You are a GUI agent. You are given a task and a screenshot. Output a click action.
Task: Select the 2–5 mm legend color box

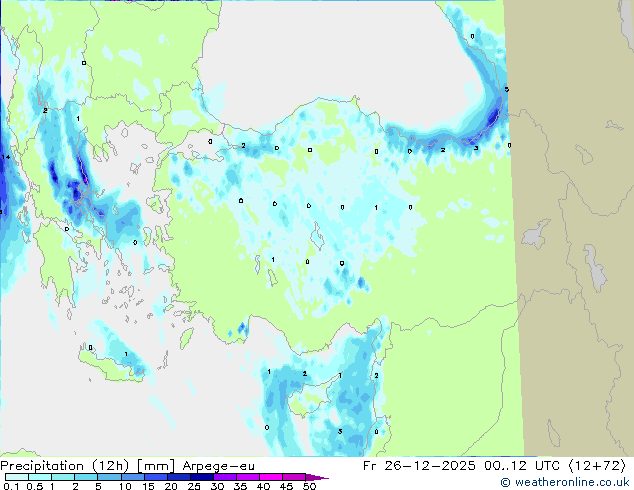[x=86, y=477]
